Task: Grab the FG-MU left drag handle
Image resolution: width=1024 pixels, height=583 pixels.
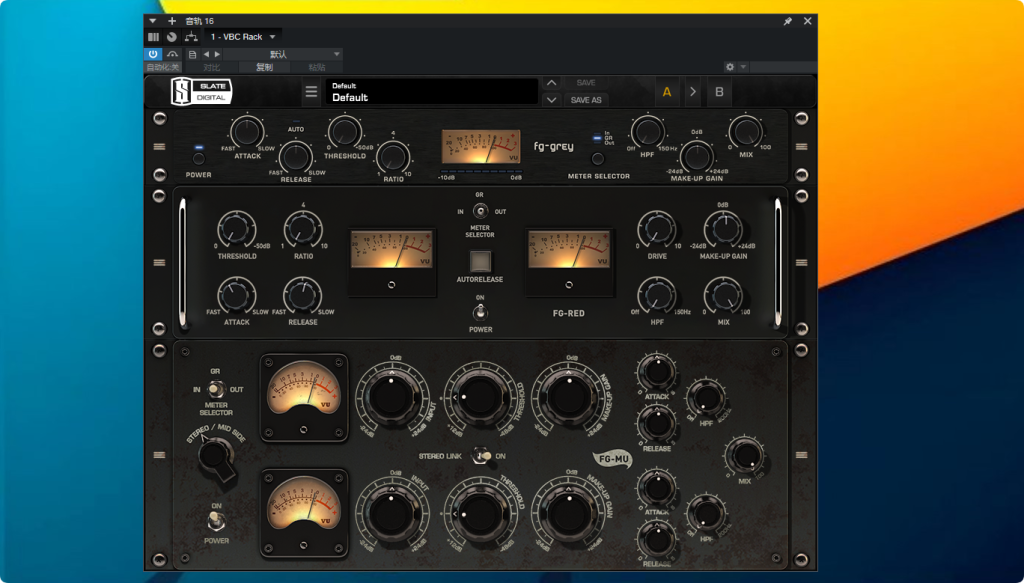Action: coord(159,454)
